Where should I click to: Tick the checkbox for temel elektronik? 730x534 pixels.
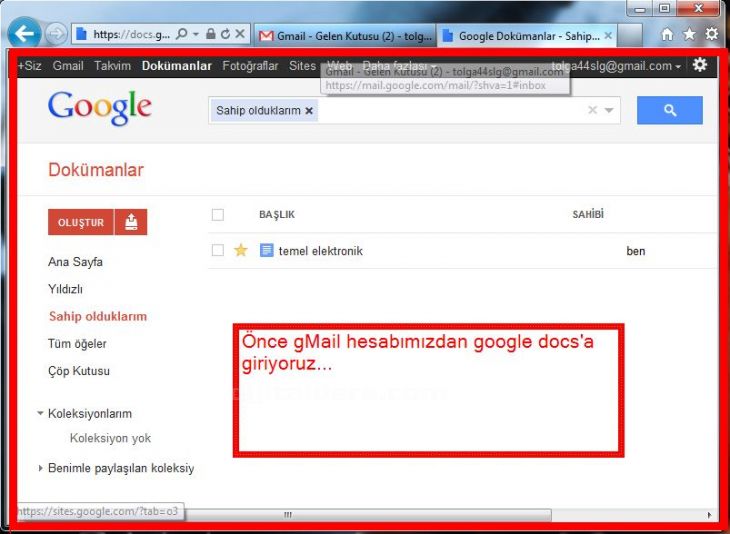coord(217,250)
